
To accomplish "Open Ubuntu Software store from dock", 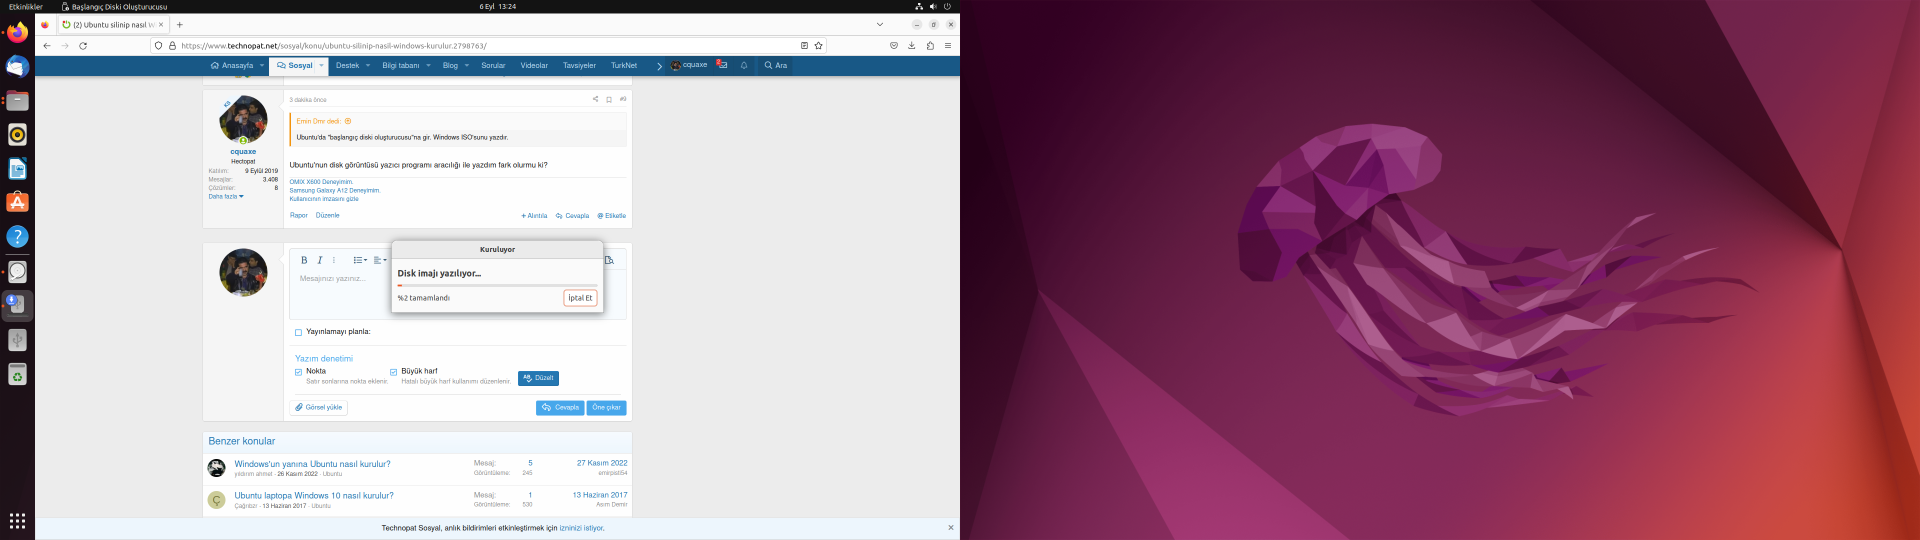I will [x=17, y=203].
